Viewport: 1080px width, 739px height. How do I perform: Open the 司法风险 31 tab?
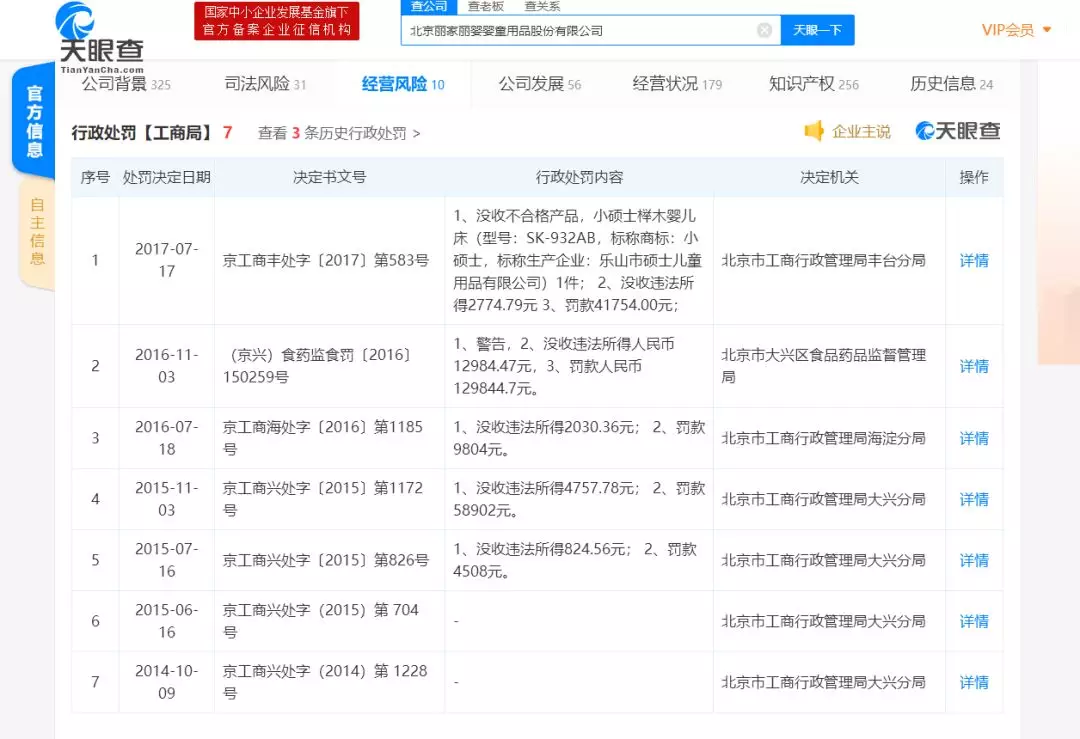pyautogui.click(x=265, y=84)
